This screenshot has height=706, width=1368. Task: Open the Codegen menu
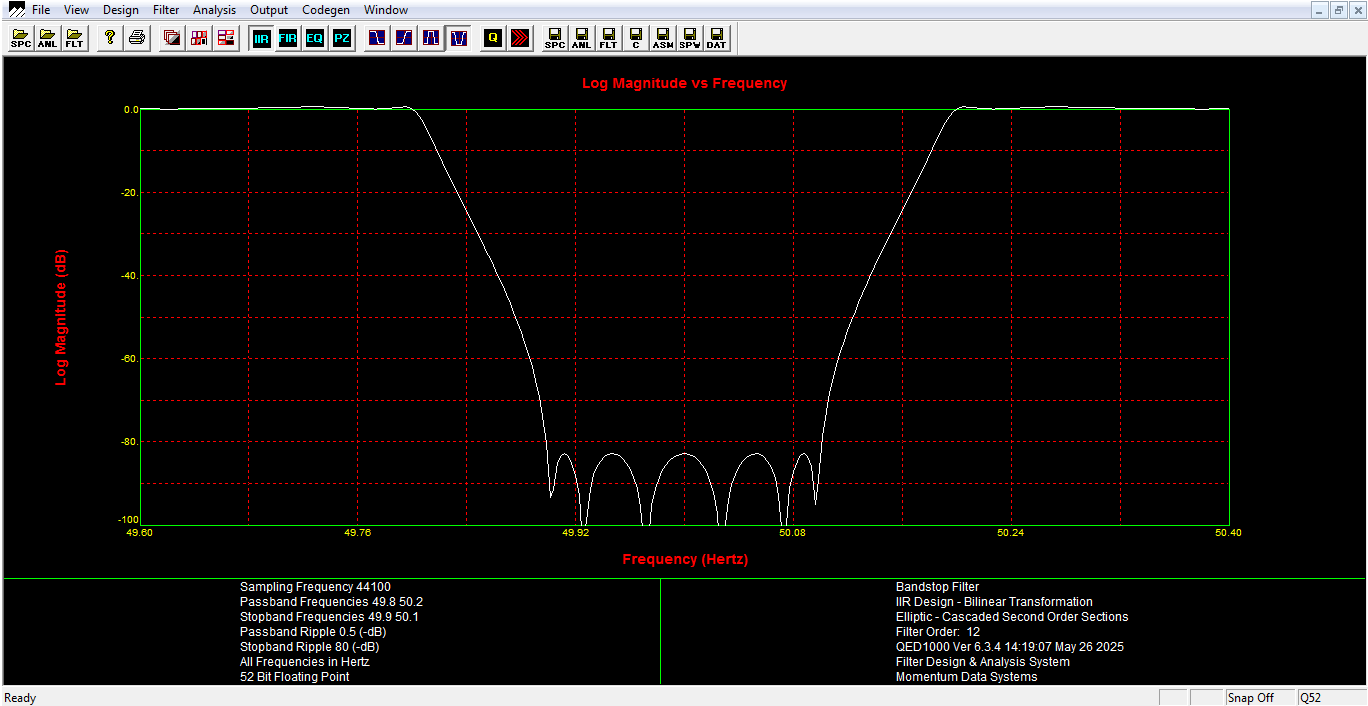[x=326, y=10]
